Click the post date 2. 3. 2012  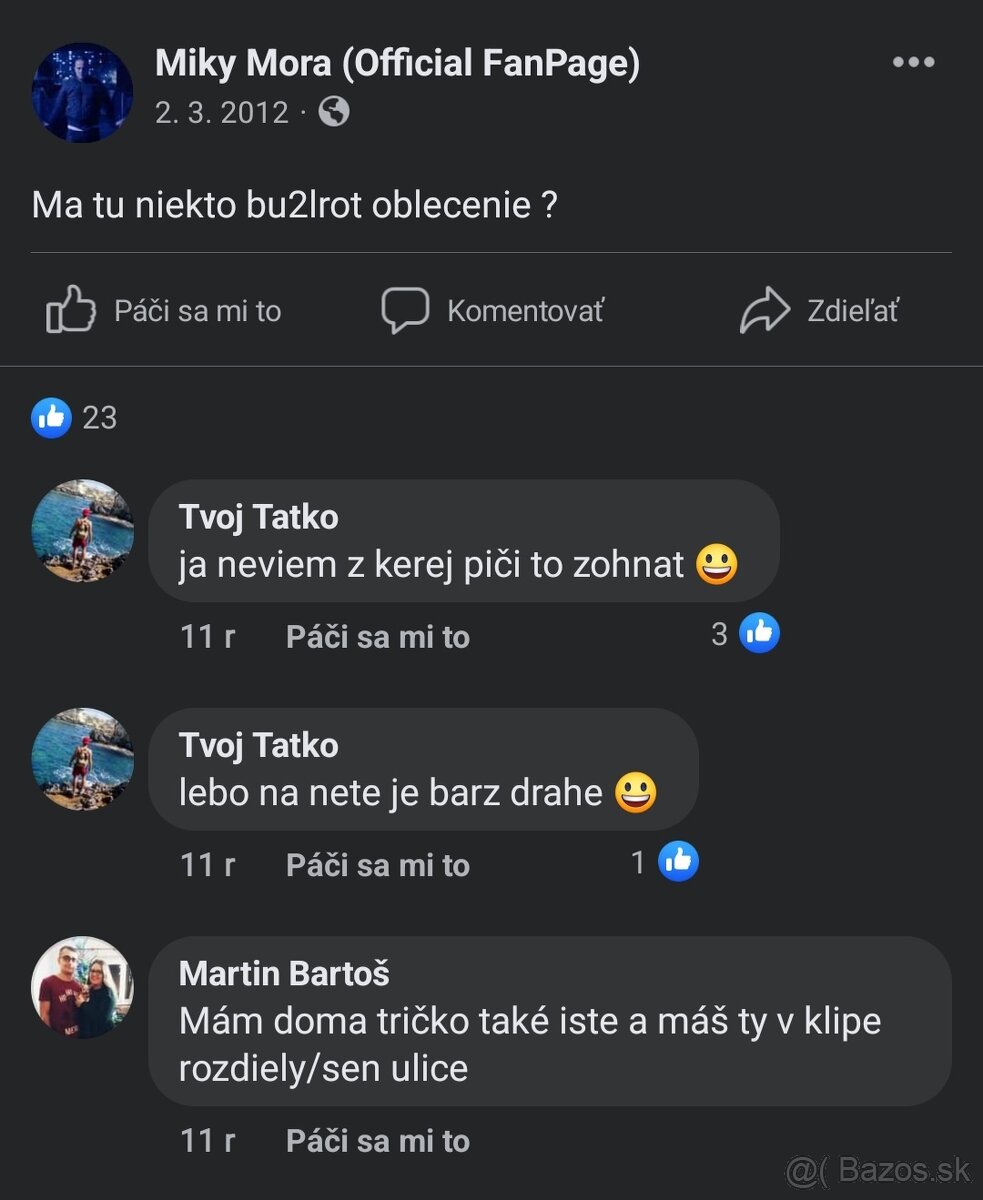221,112
